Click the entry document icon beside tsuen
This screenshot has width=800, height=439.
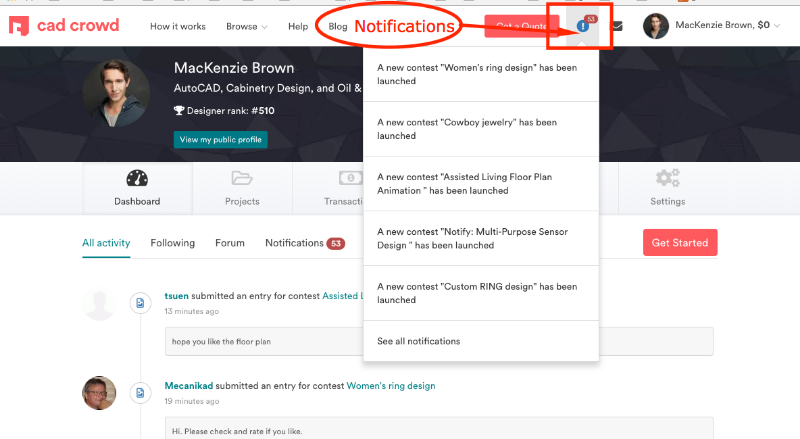(140, 303)
